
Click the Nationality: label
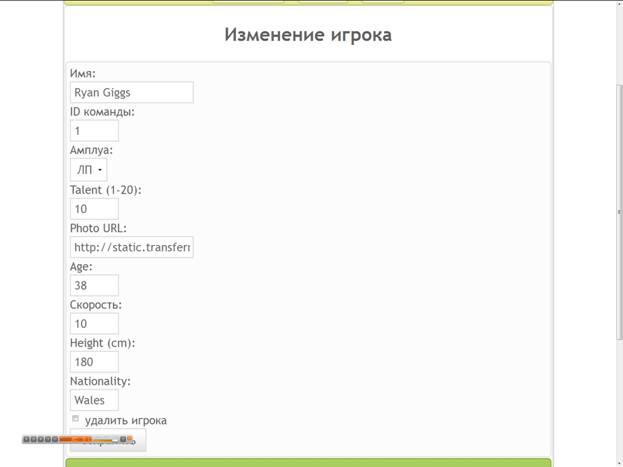coord(100,381)
